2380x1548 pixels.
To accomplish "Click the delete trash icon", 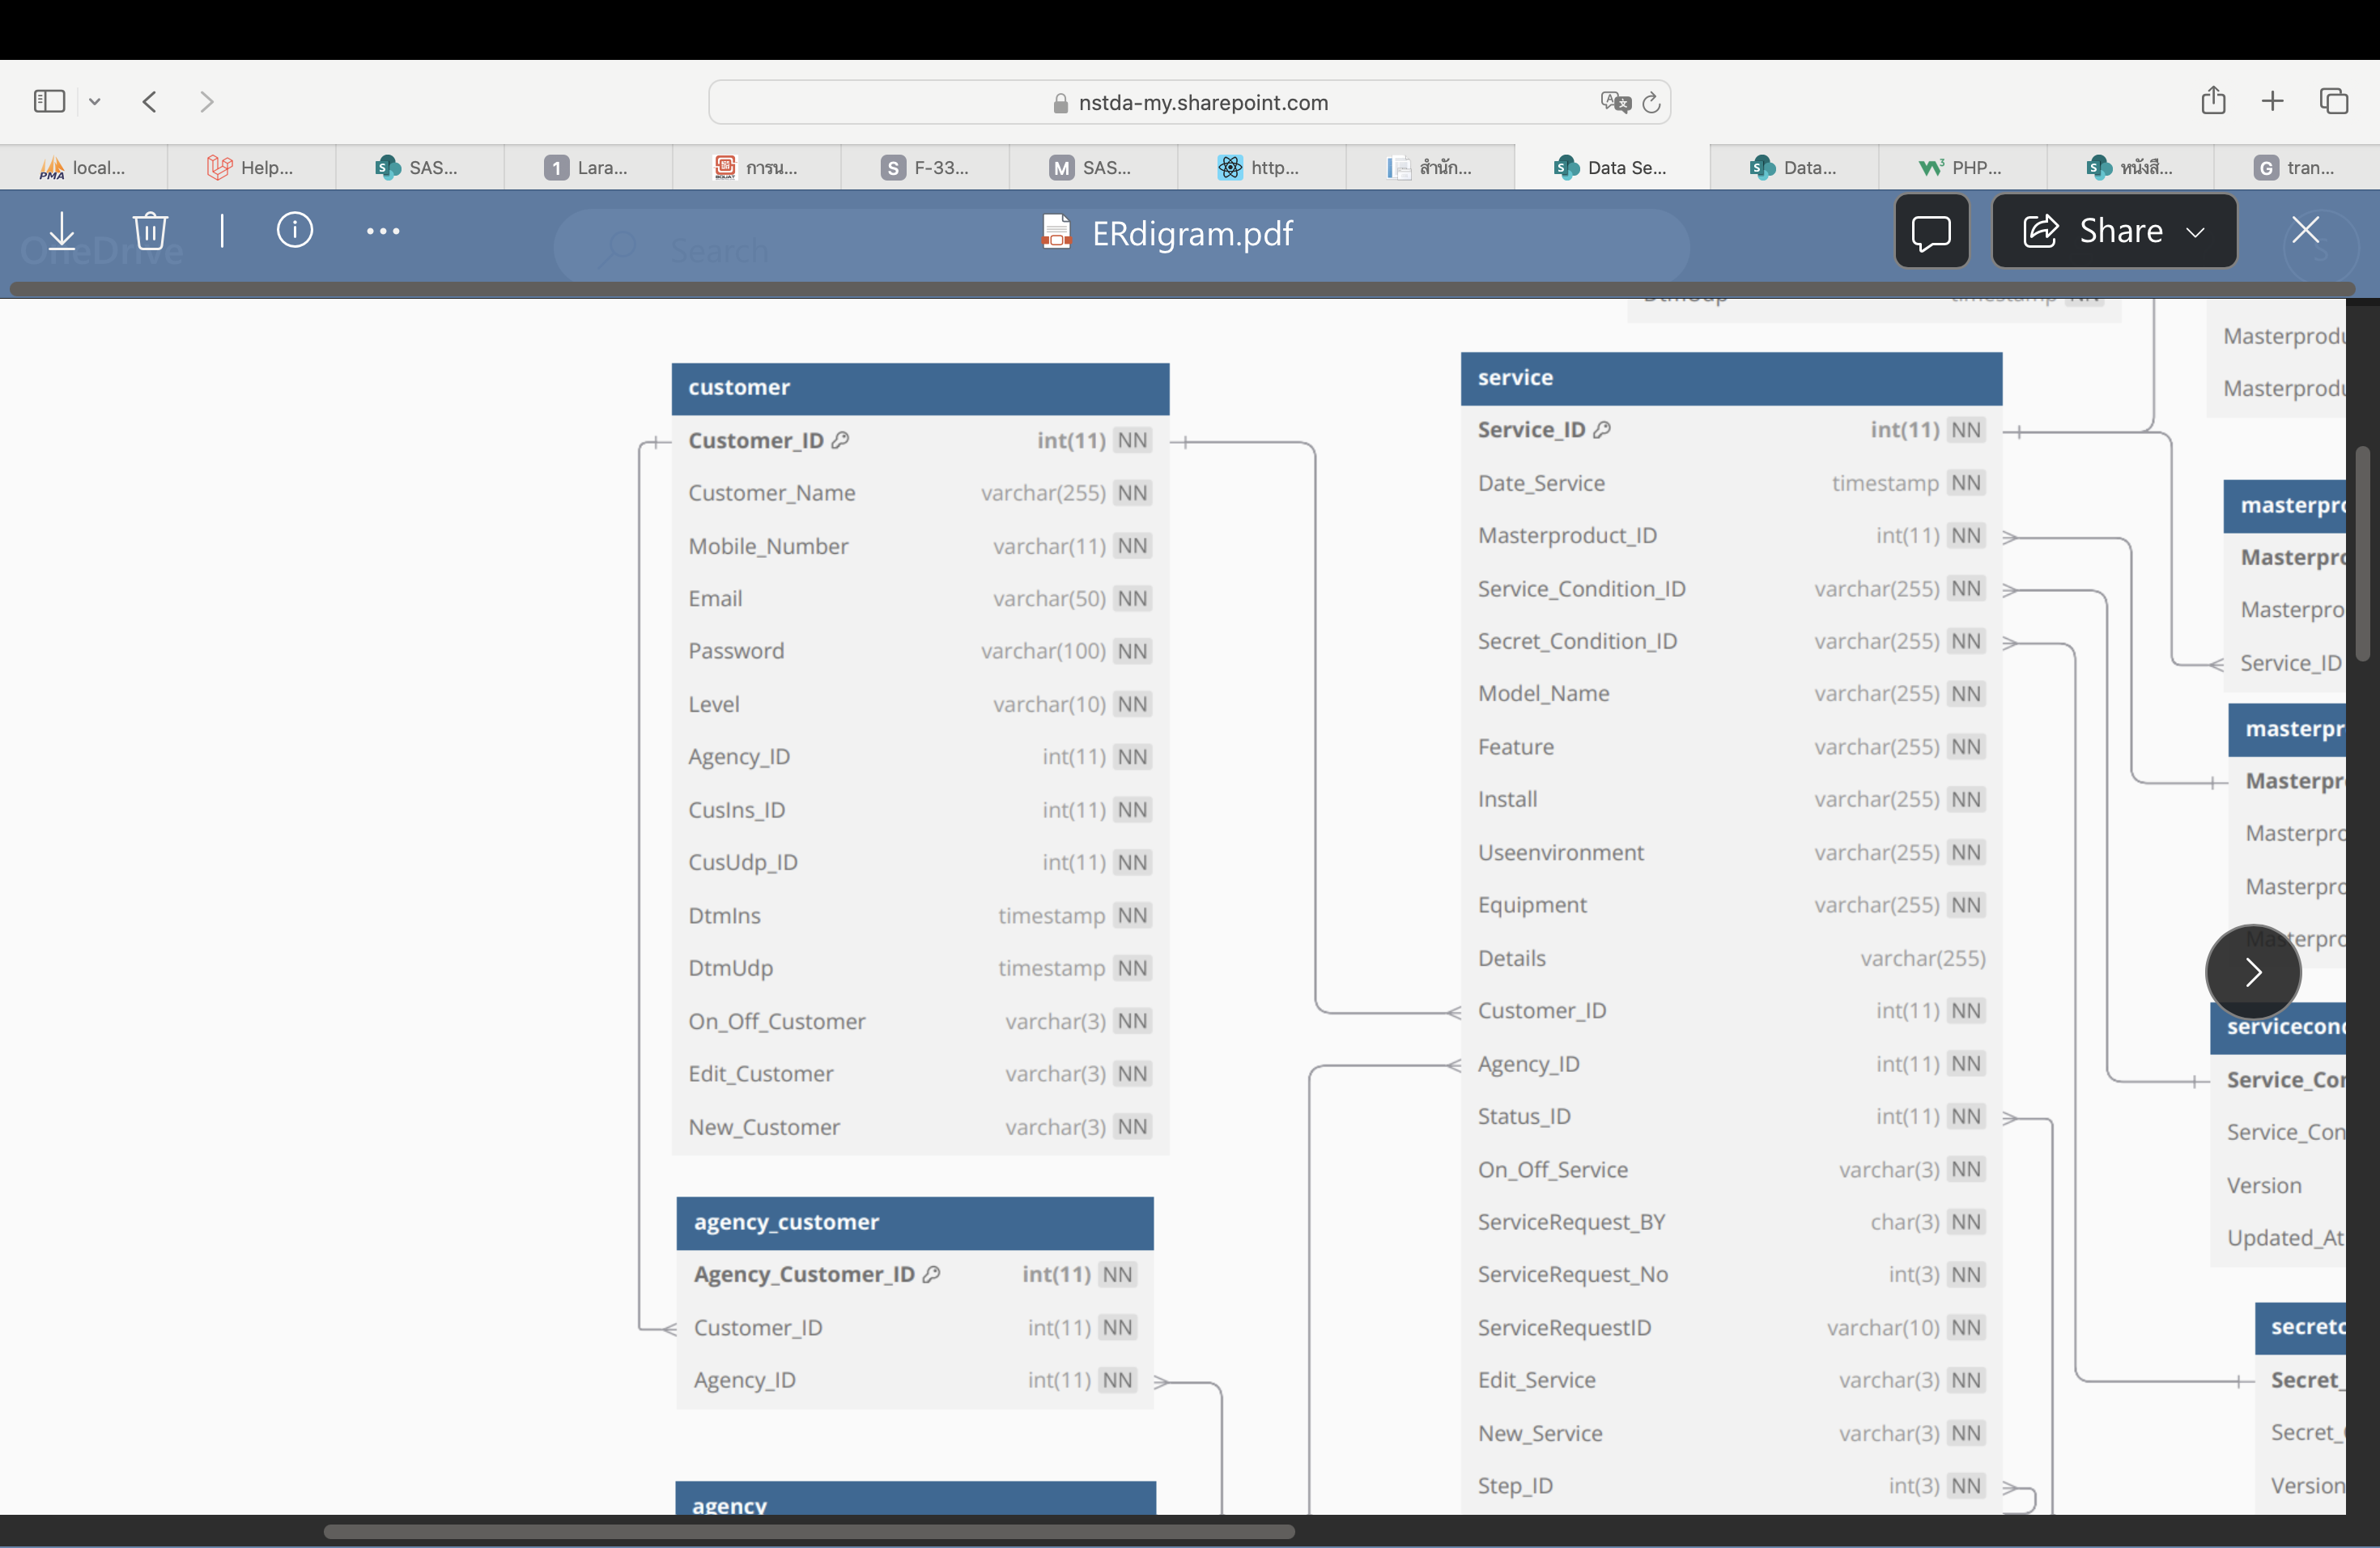I will (x=150, y=231).
